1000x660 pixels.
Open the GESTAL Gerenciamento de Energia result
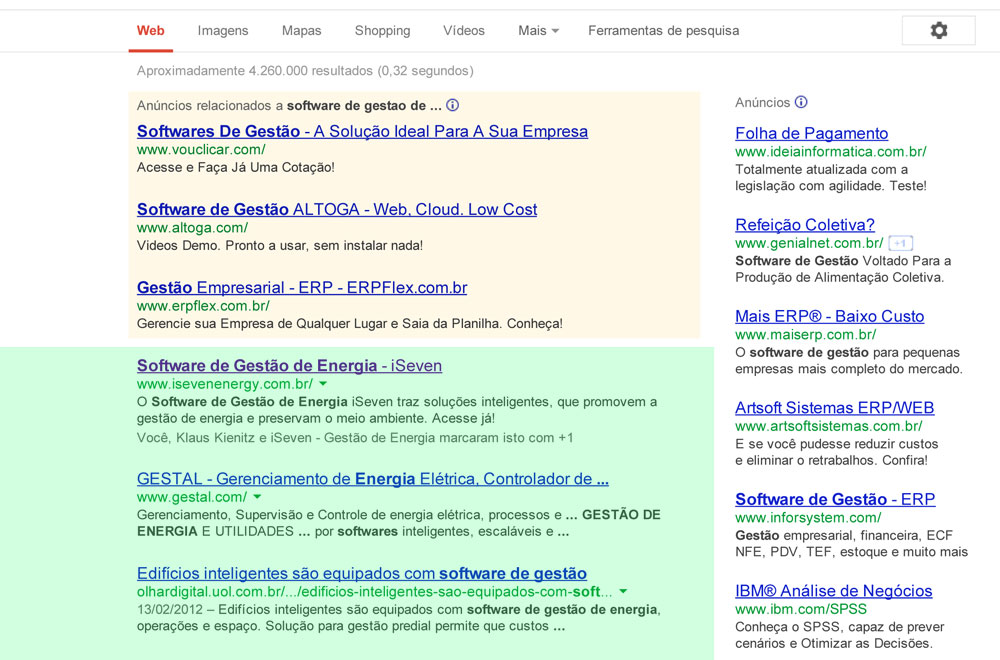[x=372, y=479]
